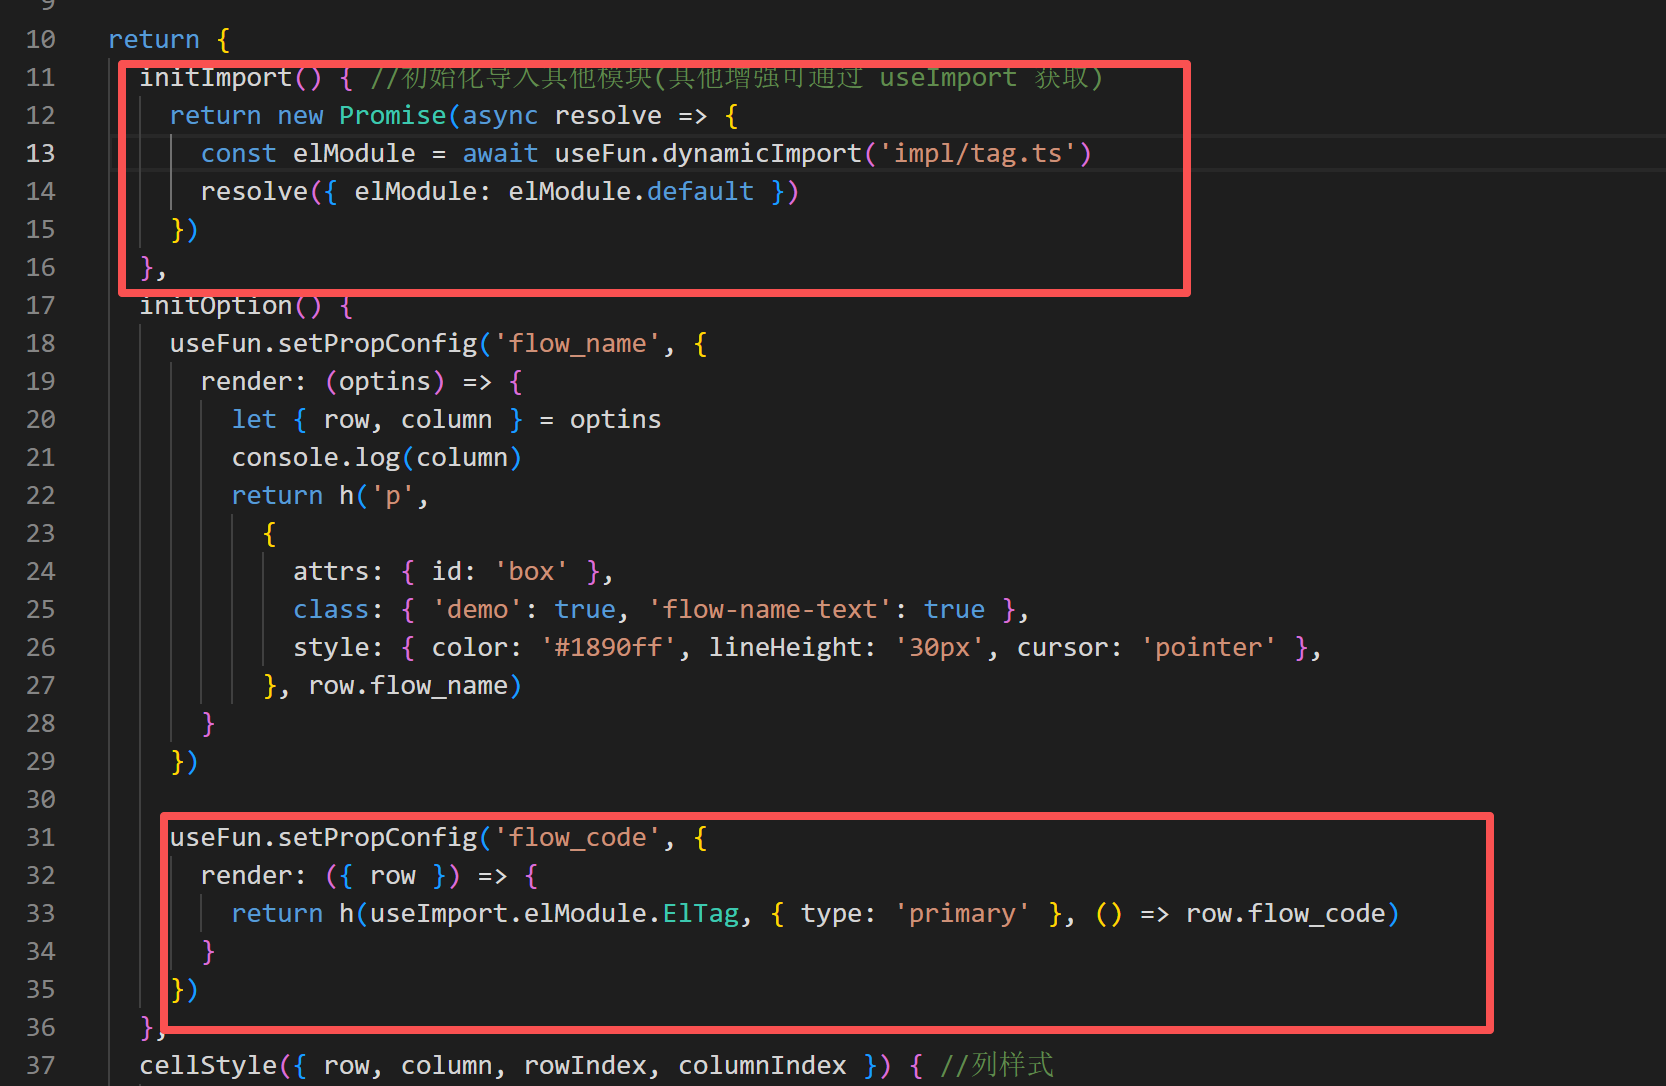Click the 'flow_code' string argument

(577, 838)
